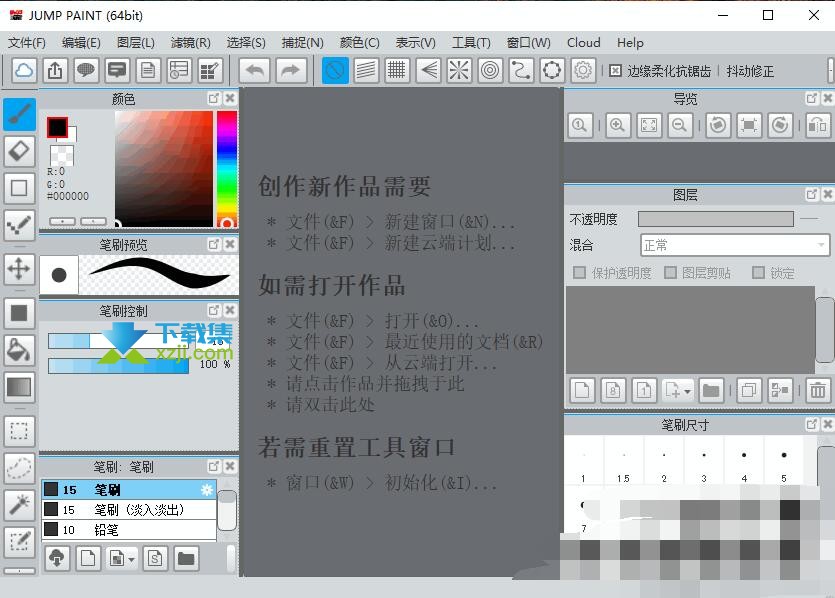835x598 pixels.
Task: Open the Filter menu
Action: [x=191, y=43]
